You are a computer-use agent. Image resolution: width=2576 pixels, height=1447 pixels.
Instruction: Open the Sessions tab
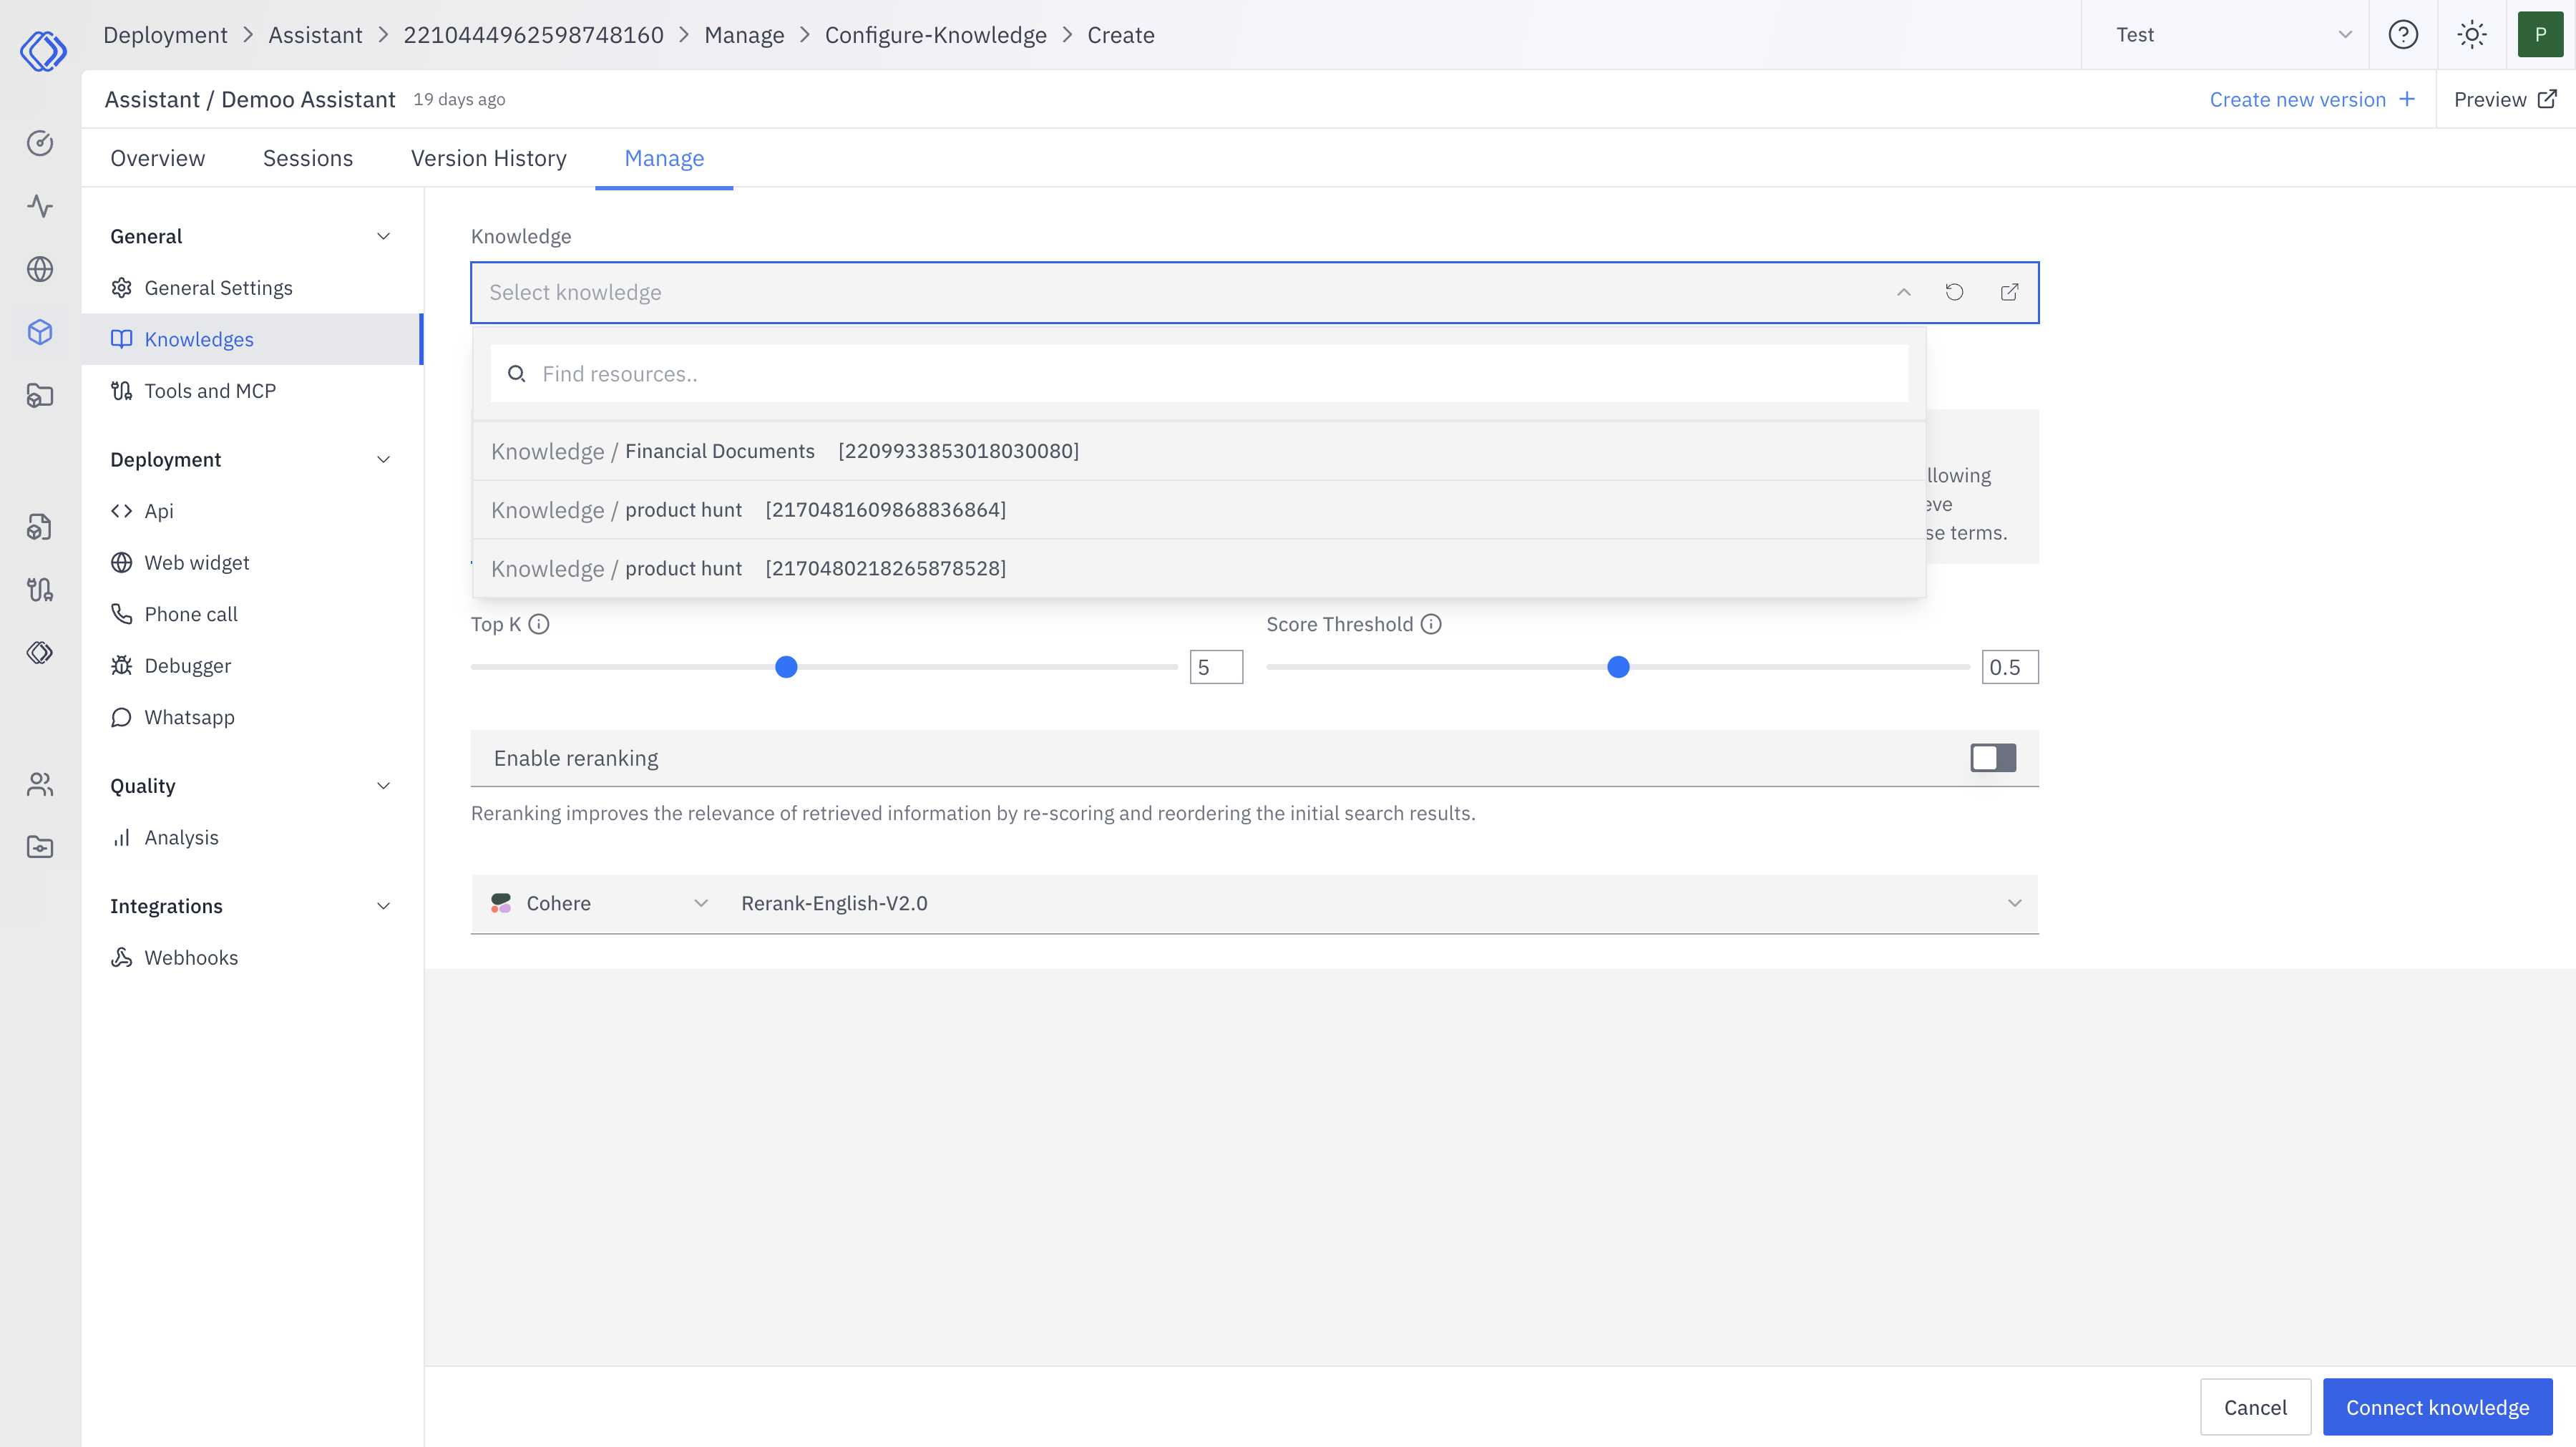click(307, 158)
